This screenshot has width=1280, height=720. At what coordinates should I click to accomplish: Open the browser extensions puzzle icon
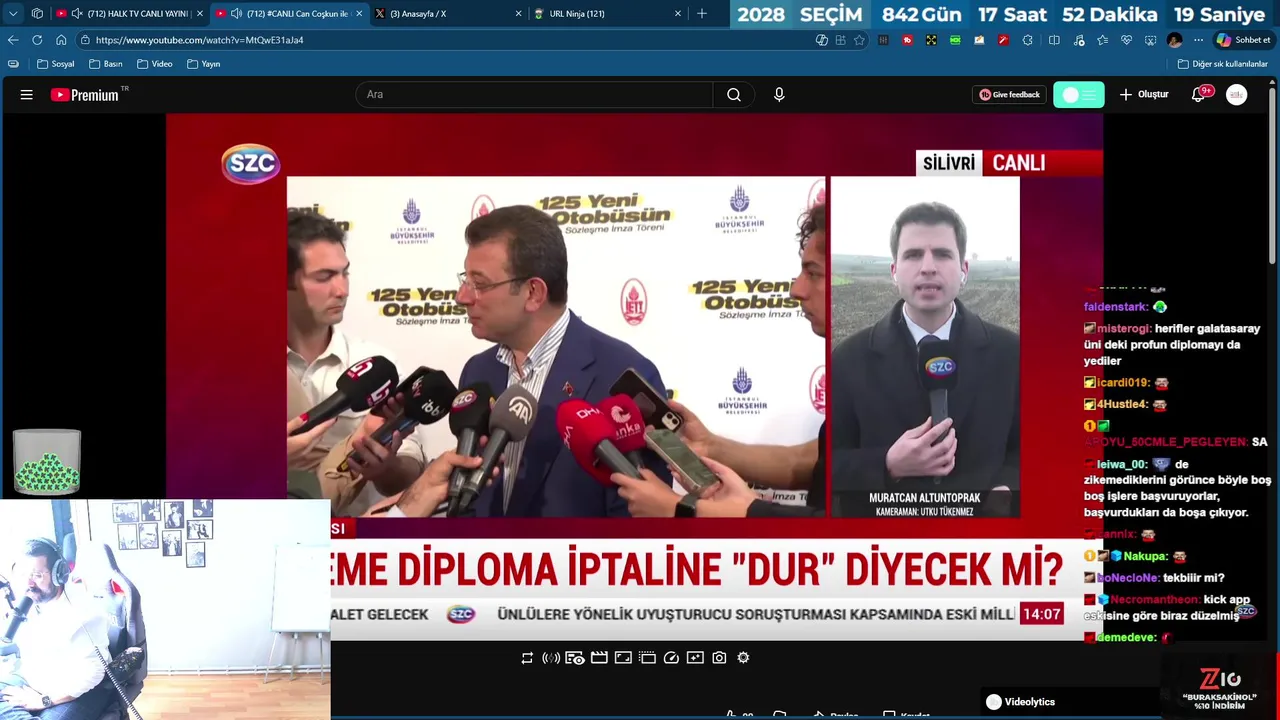[x=1027, y=40]
